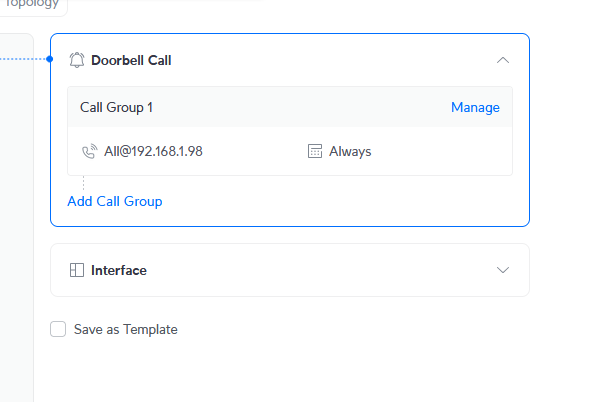The height and width of the screenshot is (402, 610).
Task: Click the dotted connector line near Topology
Action: pyautogui.click(x=22, y=59)
